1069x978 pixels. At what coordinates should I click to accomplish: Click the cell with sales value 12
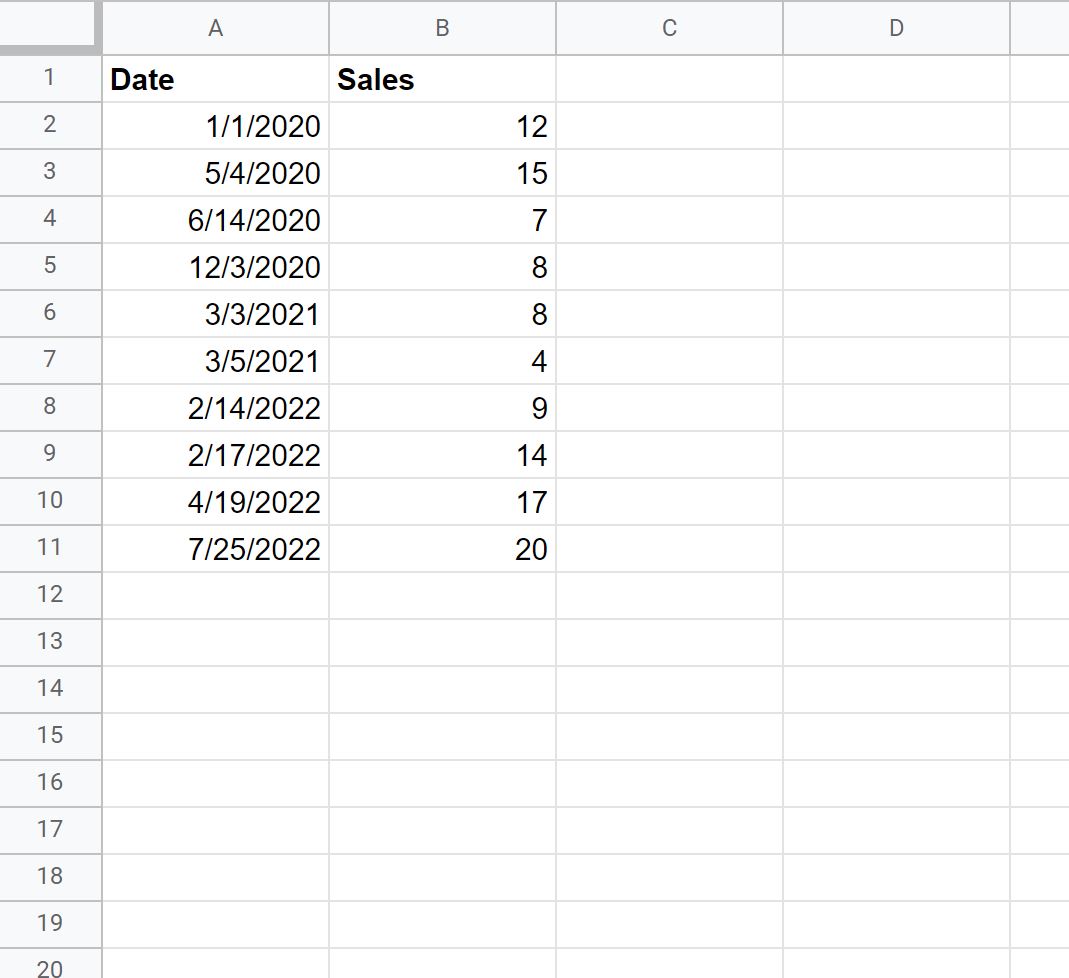441,126
